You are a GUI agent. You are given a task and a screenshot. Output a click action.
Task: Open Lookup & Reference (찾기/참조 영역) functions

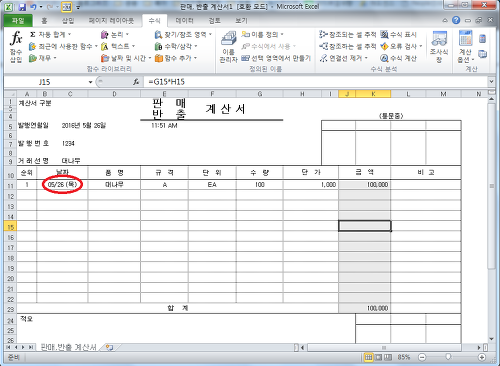click(x=183, y=34)
